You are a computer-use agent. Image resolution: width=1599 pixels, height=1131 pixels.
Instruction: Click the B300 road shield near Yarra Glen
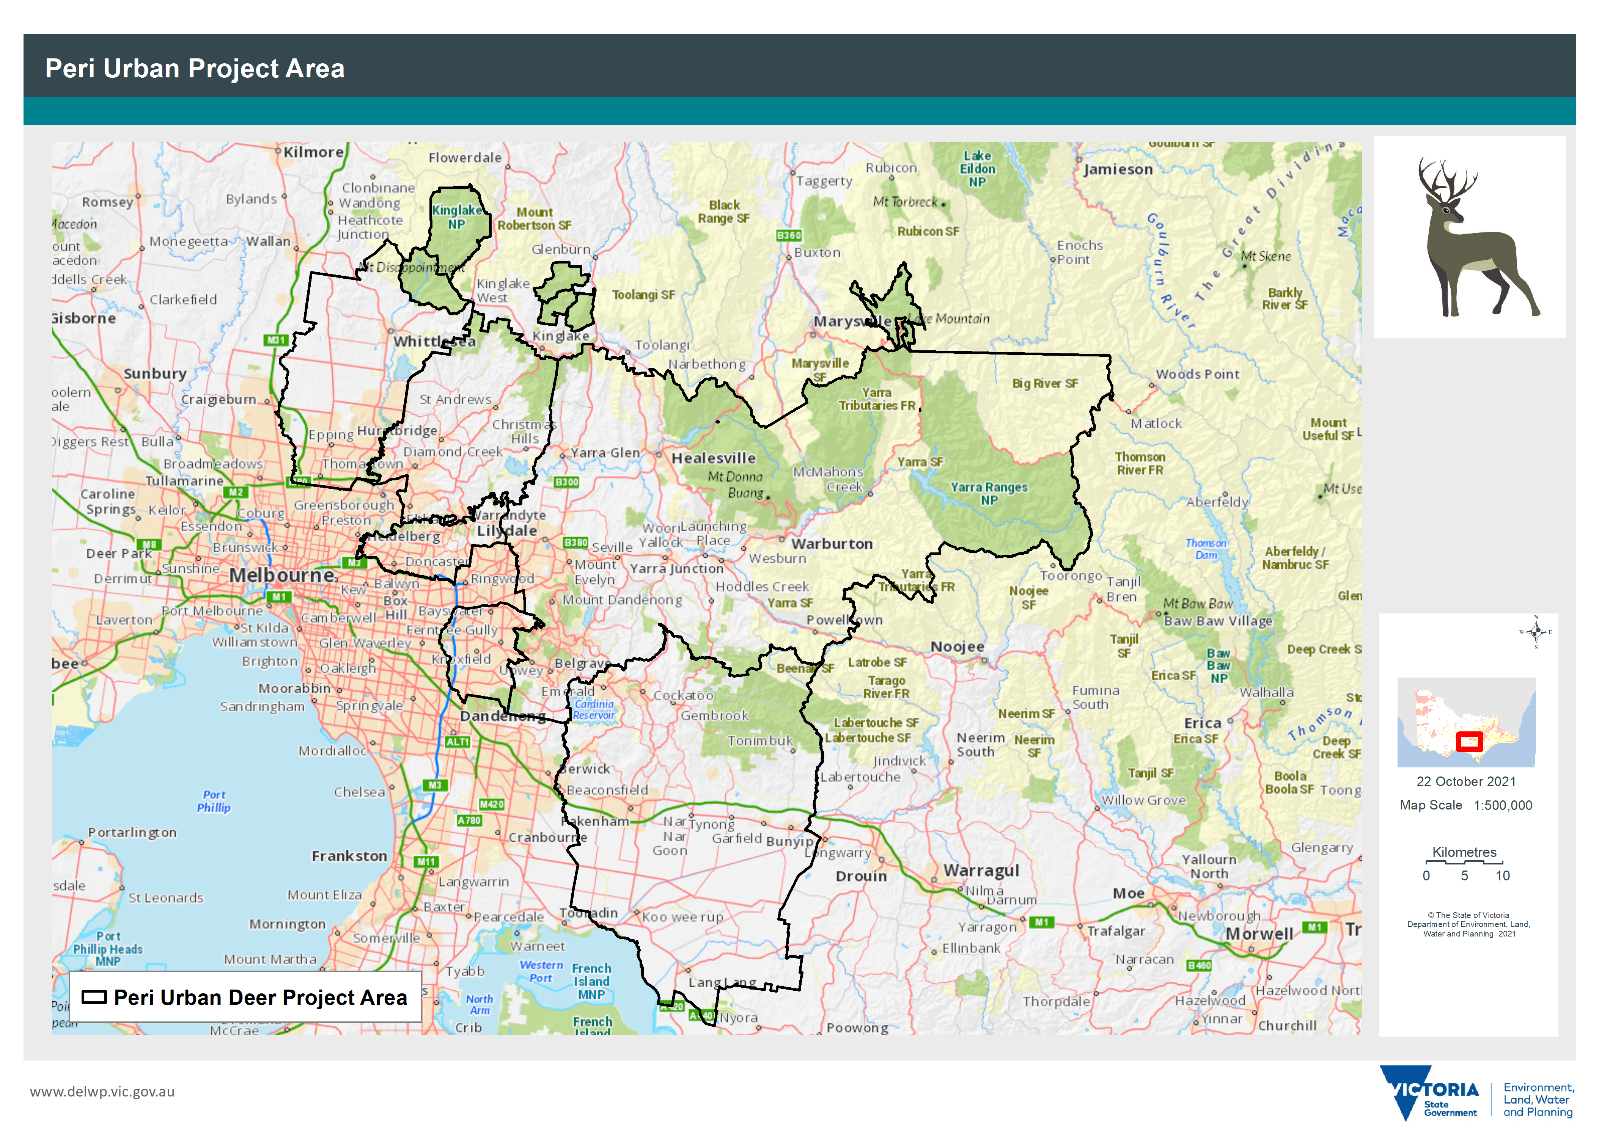tap(567, 482)
